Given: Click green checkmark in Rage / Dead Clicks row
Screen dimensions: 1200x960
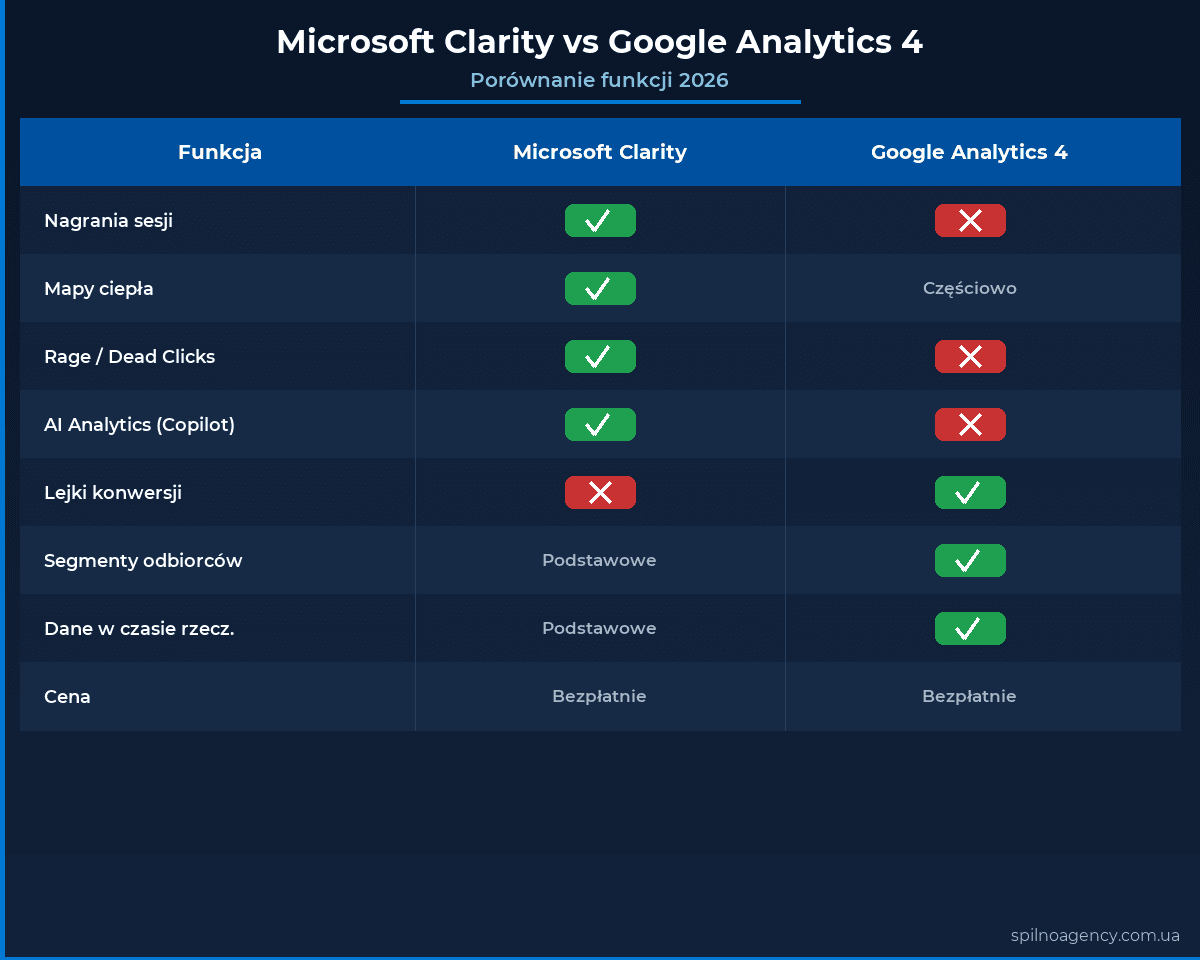Looking at the screenshot, I should pos(600,357).
